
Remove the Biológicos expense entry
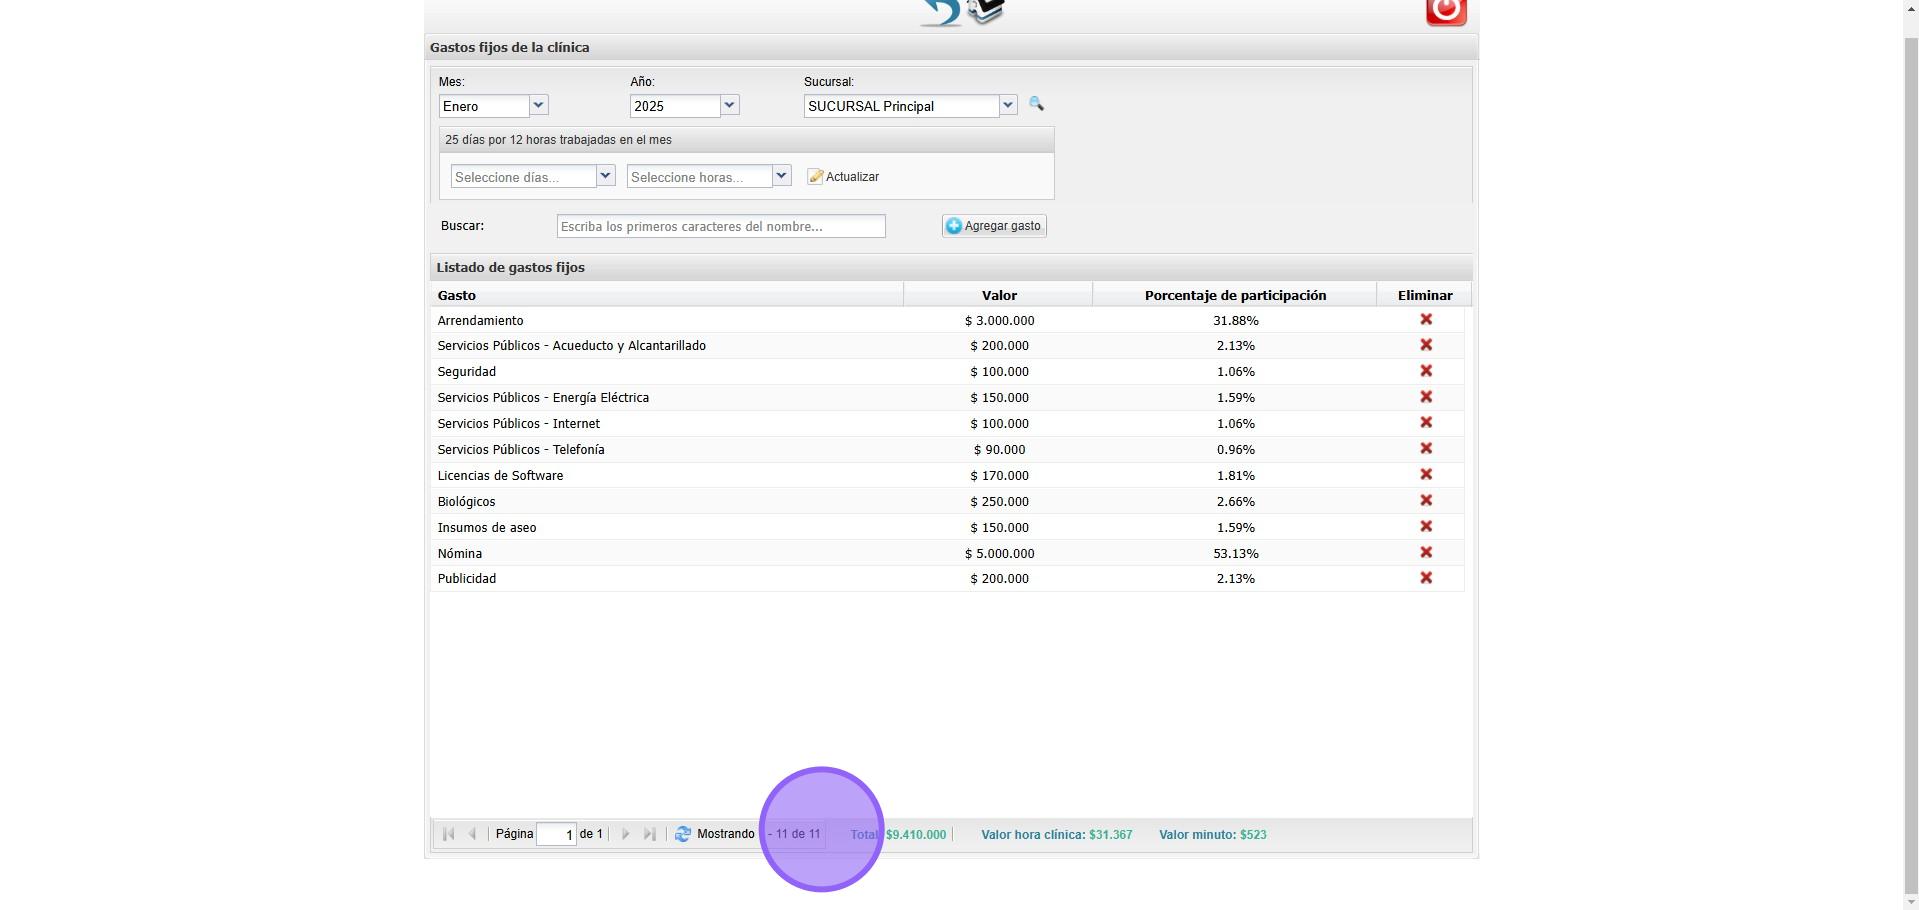(x=1426, y=501)
